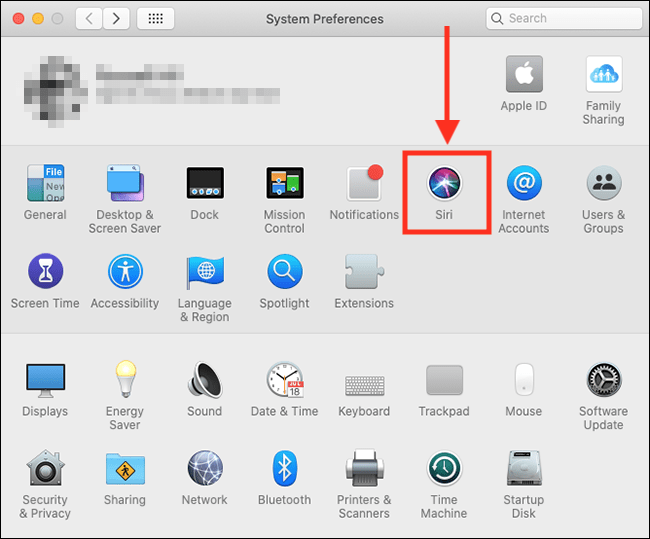The height and width of the screenshot is (539, 650).
Task: Open the Siri preferences pane
Action: (444, 183)
